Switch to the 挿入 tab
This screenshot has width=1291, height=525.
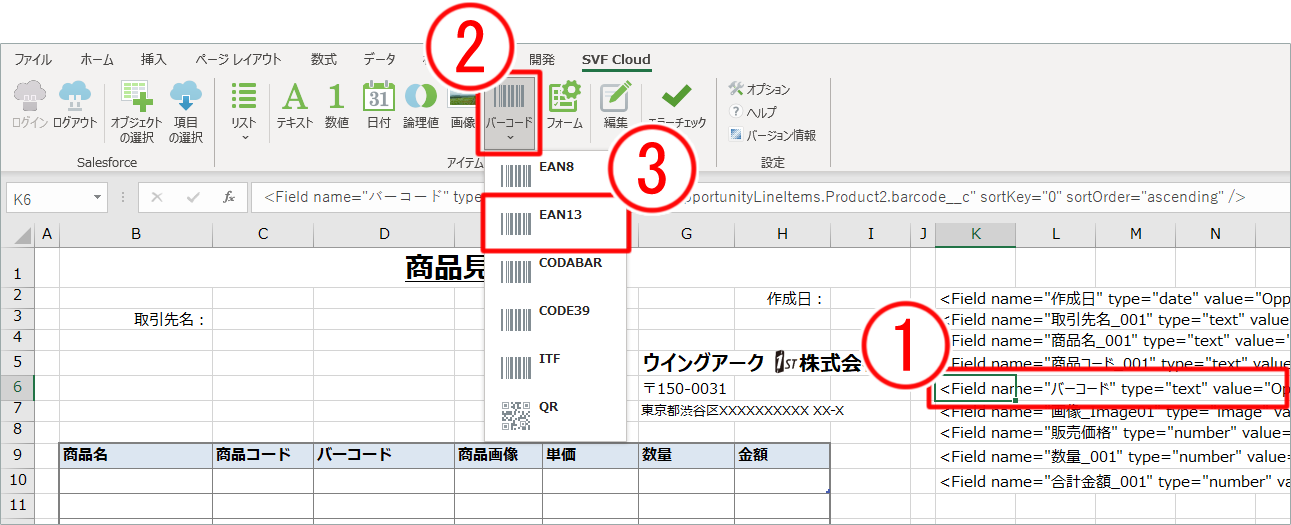pos(154,59)
